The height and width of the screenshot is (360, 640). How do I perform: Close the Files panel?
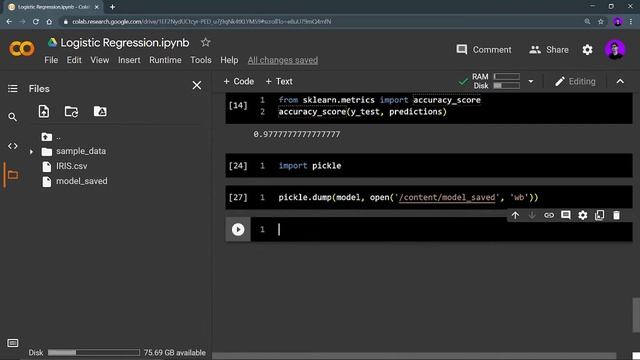click(x=197, y=85)
